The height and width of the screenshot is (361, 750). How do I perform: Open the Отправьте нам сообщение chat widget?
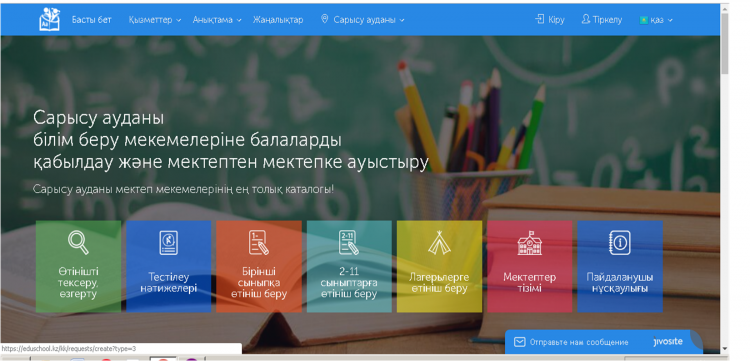(x=604, y=342)
